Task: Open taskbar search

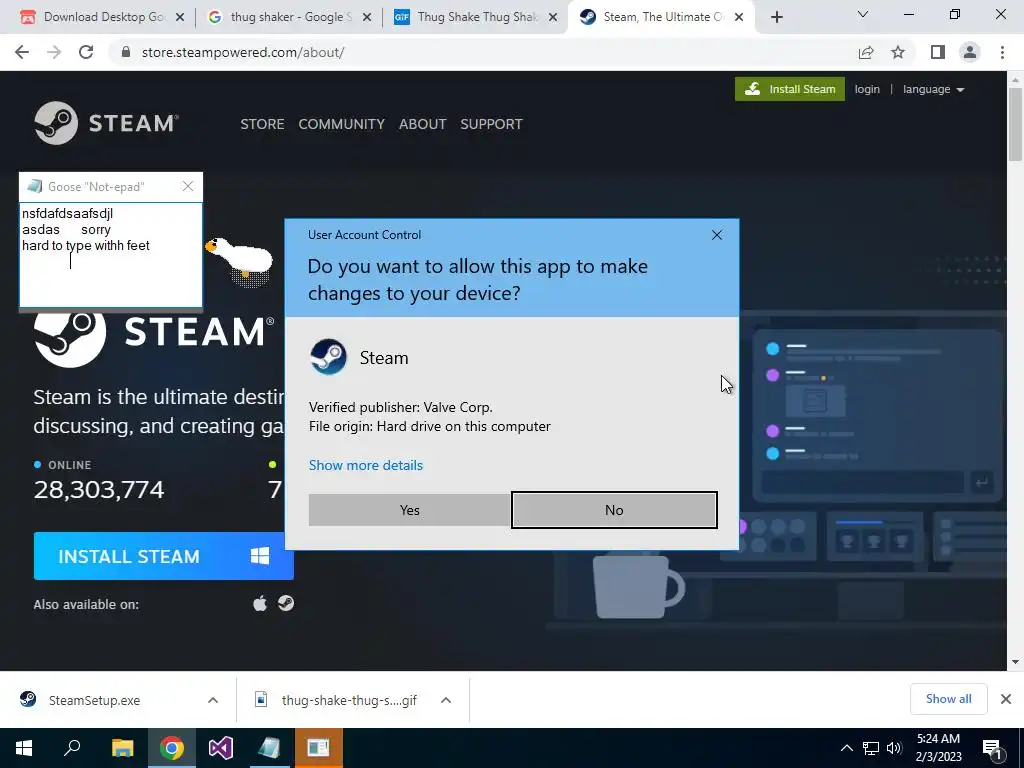Action: (72, 748)
